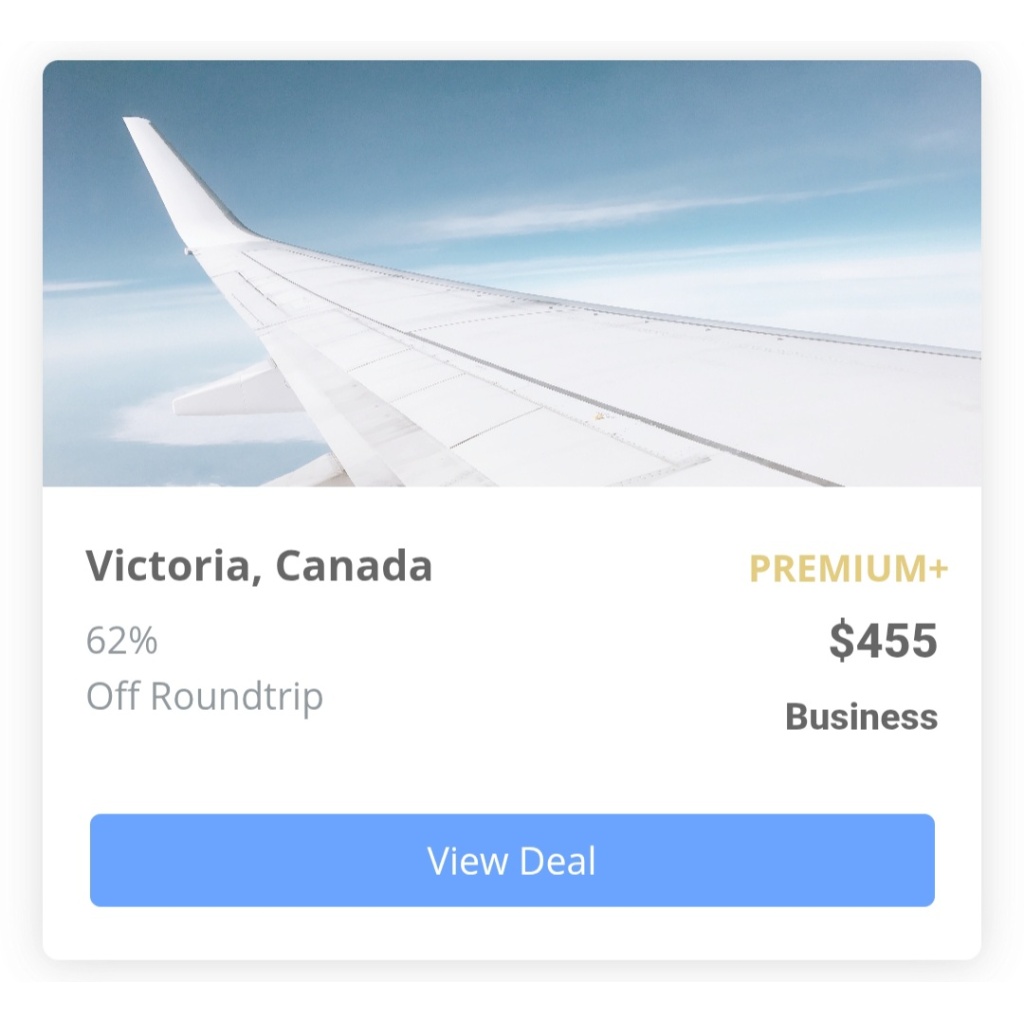
Task: Click empty card space above View Deal
Action: coord(512,774)
